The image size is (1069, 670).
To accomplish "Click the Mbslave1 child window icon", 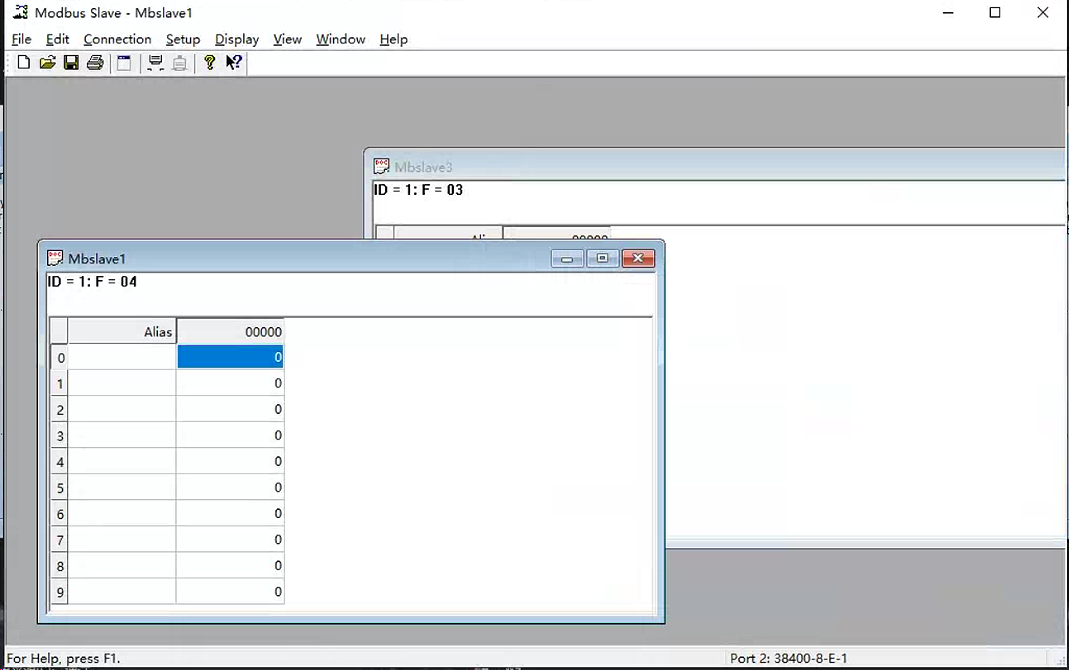I will pos(55,258).
